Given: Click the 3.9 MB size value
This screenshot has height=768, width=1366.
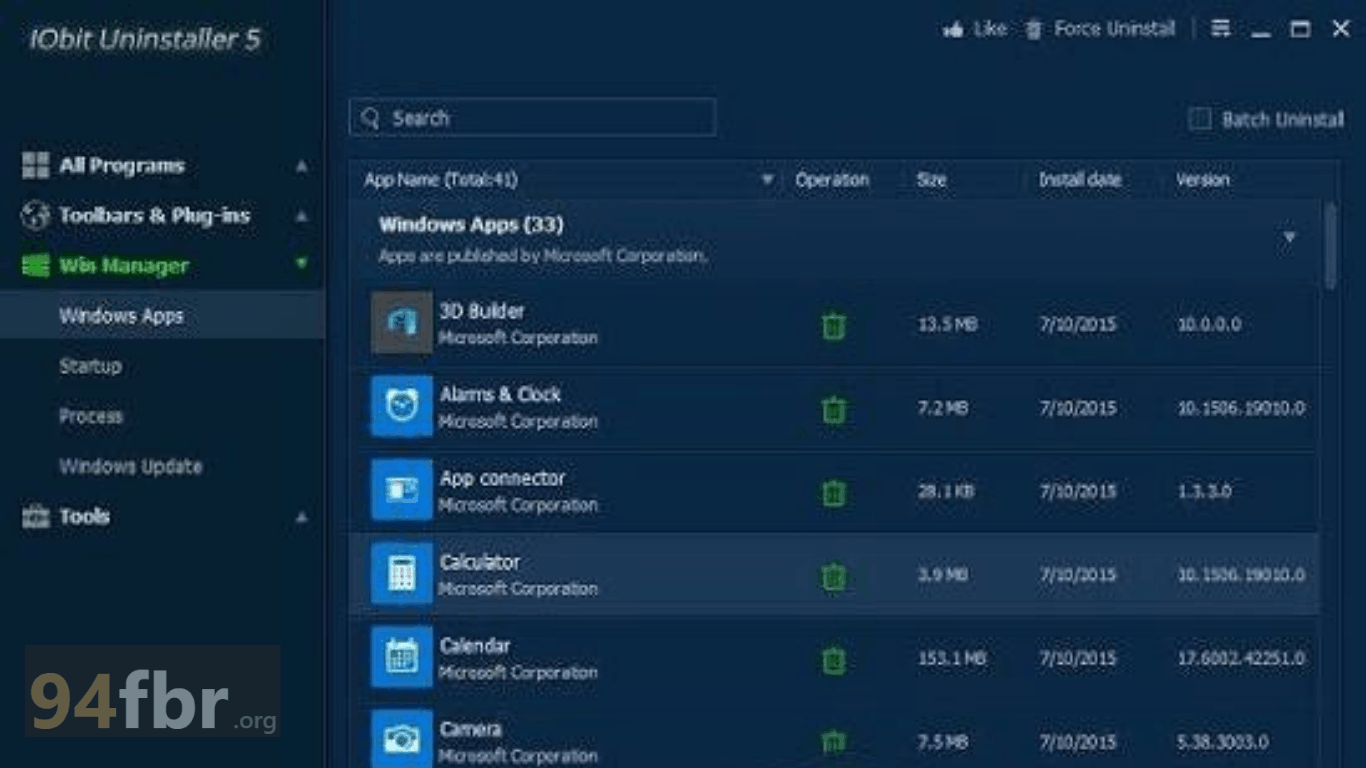Looking at the screenshot, I should point(943,576).
